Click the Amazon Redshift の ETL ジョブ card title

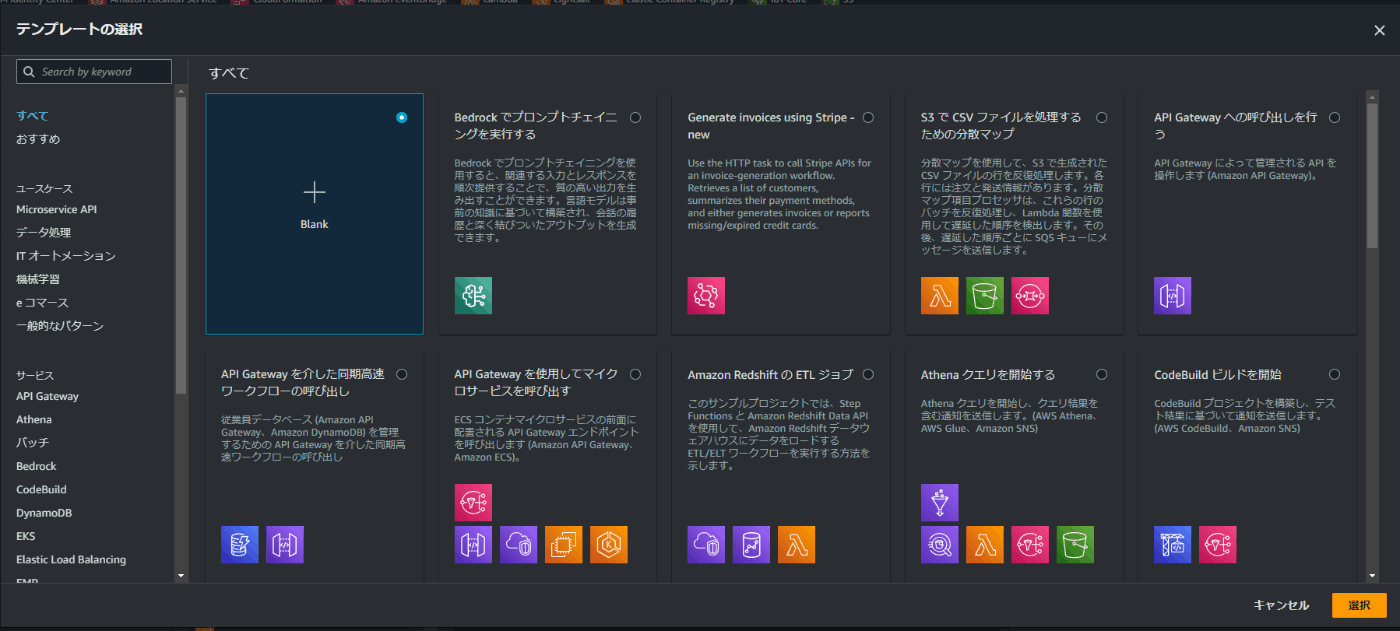click(x=770, y=375)
